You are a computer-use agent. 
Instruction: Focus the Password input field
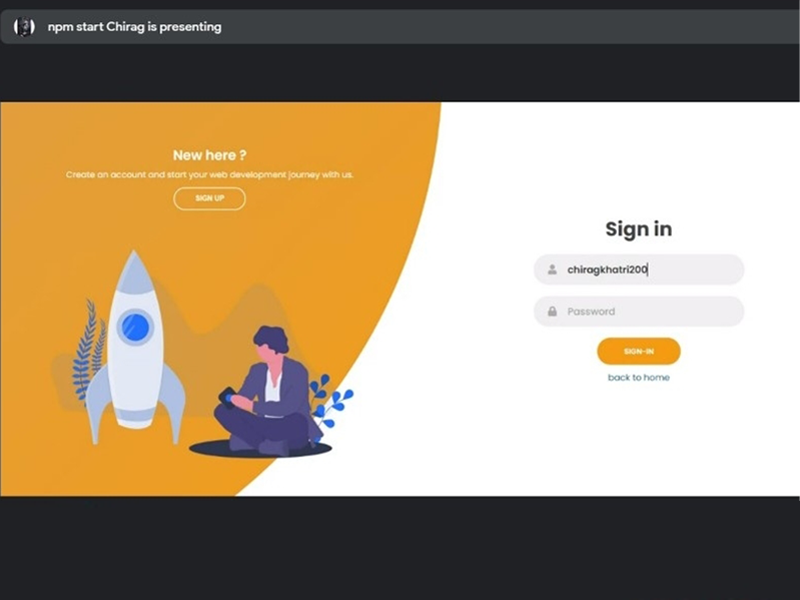[639, 311]
